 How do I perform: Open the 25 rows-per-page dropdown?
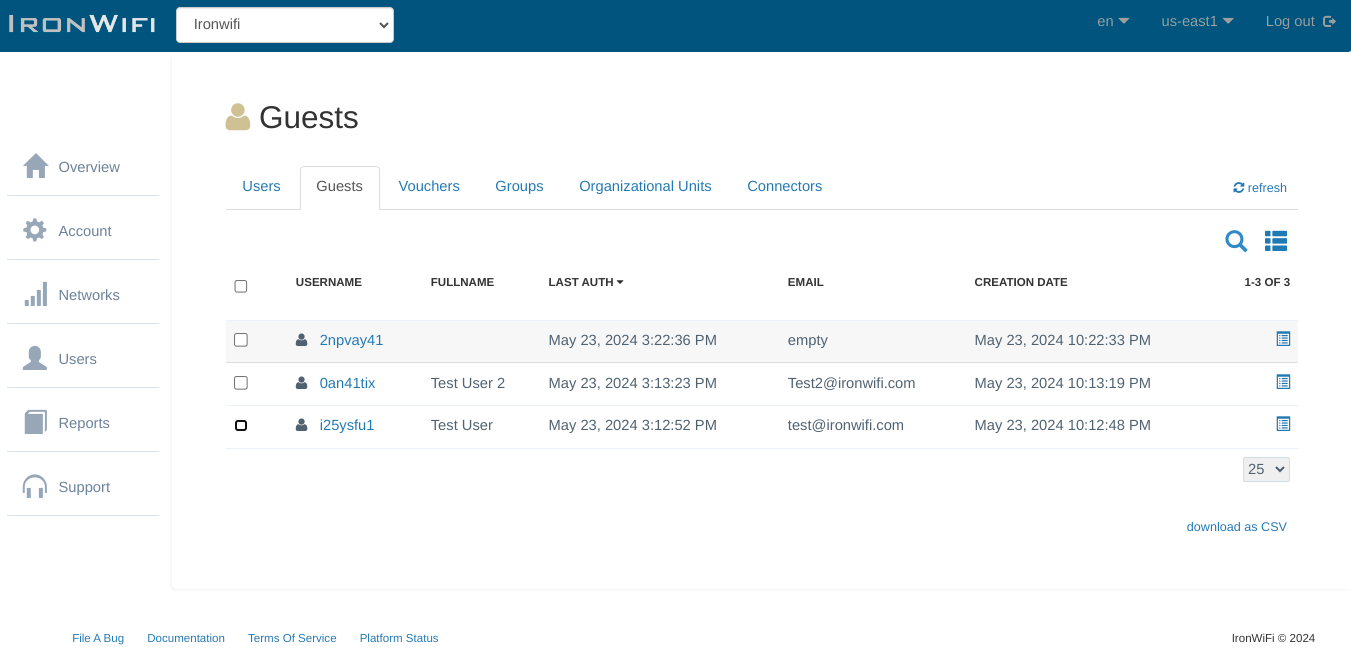pos(1266,469)
